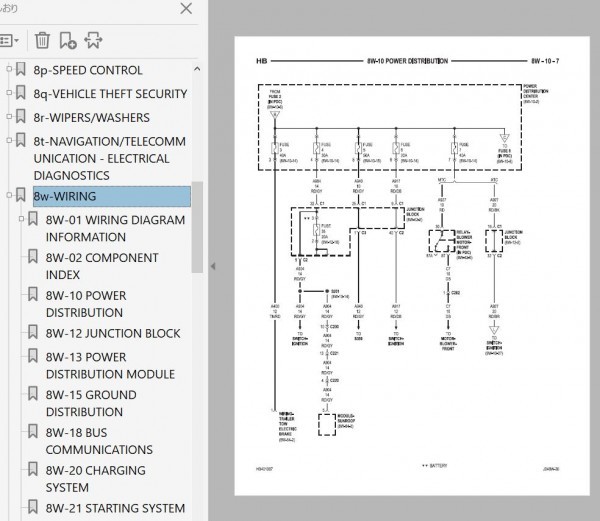The width and height of the screenshot is (600, 521).
Task: Click the 8W-10-7 page number
Action: [x=545, y=61]
